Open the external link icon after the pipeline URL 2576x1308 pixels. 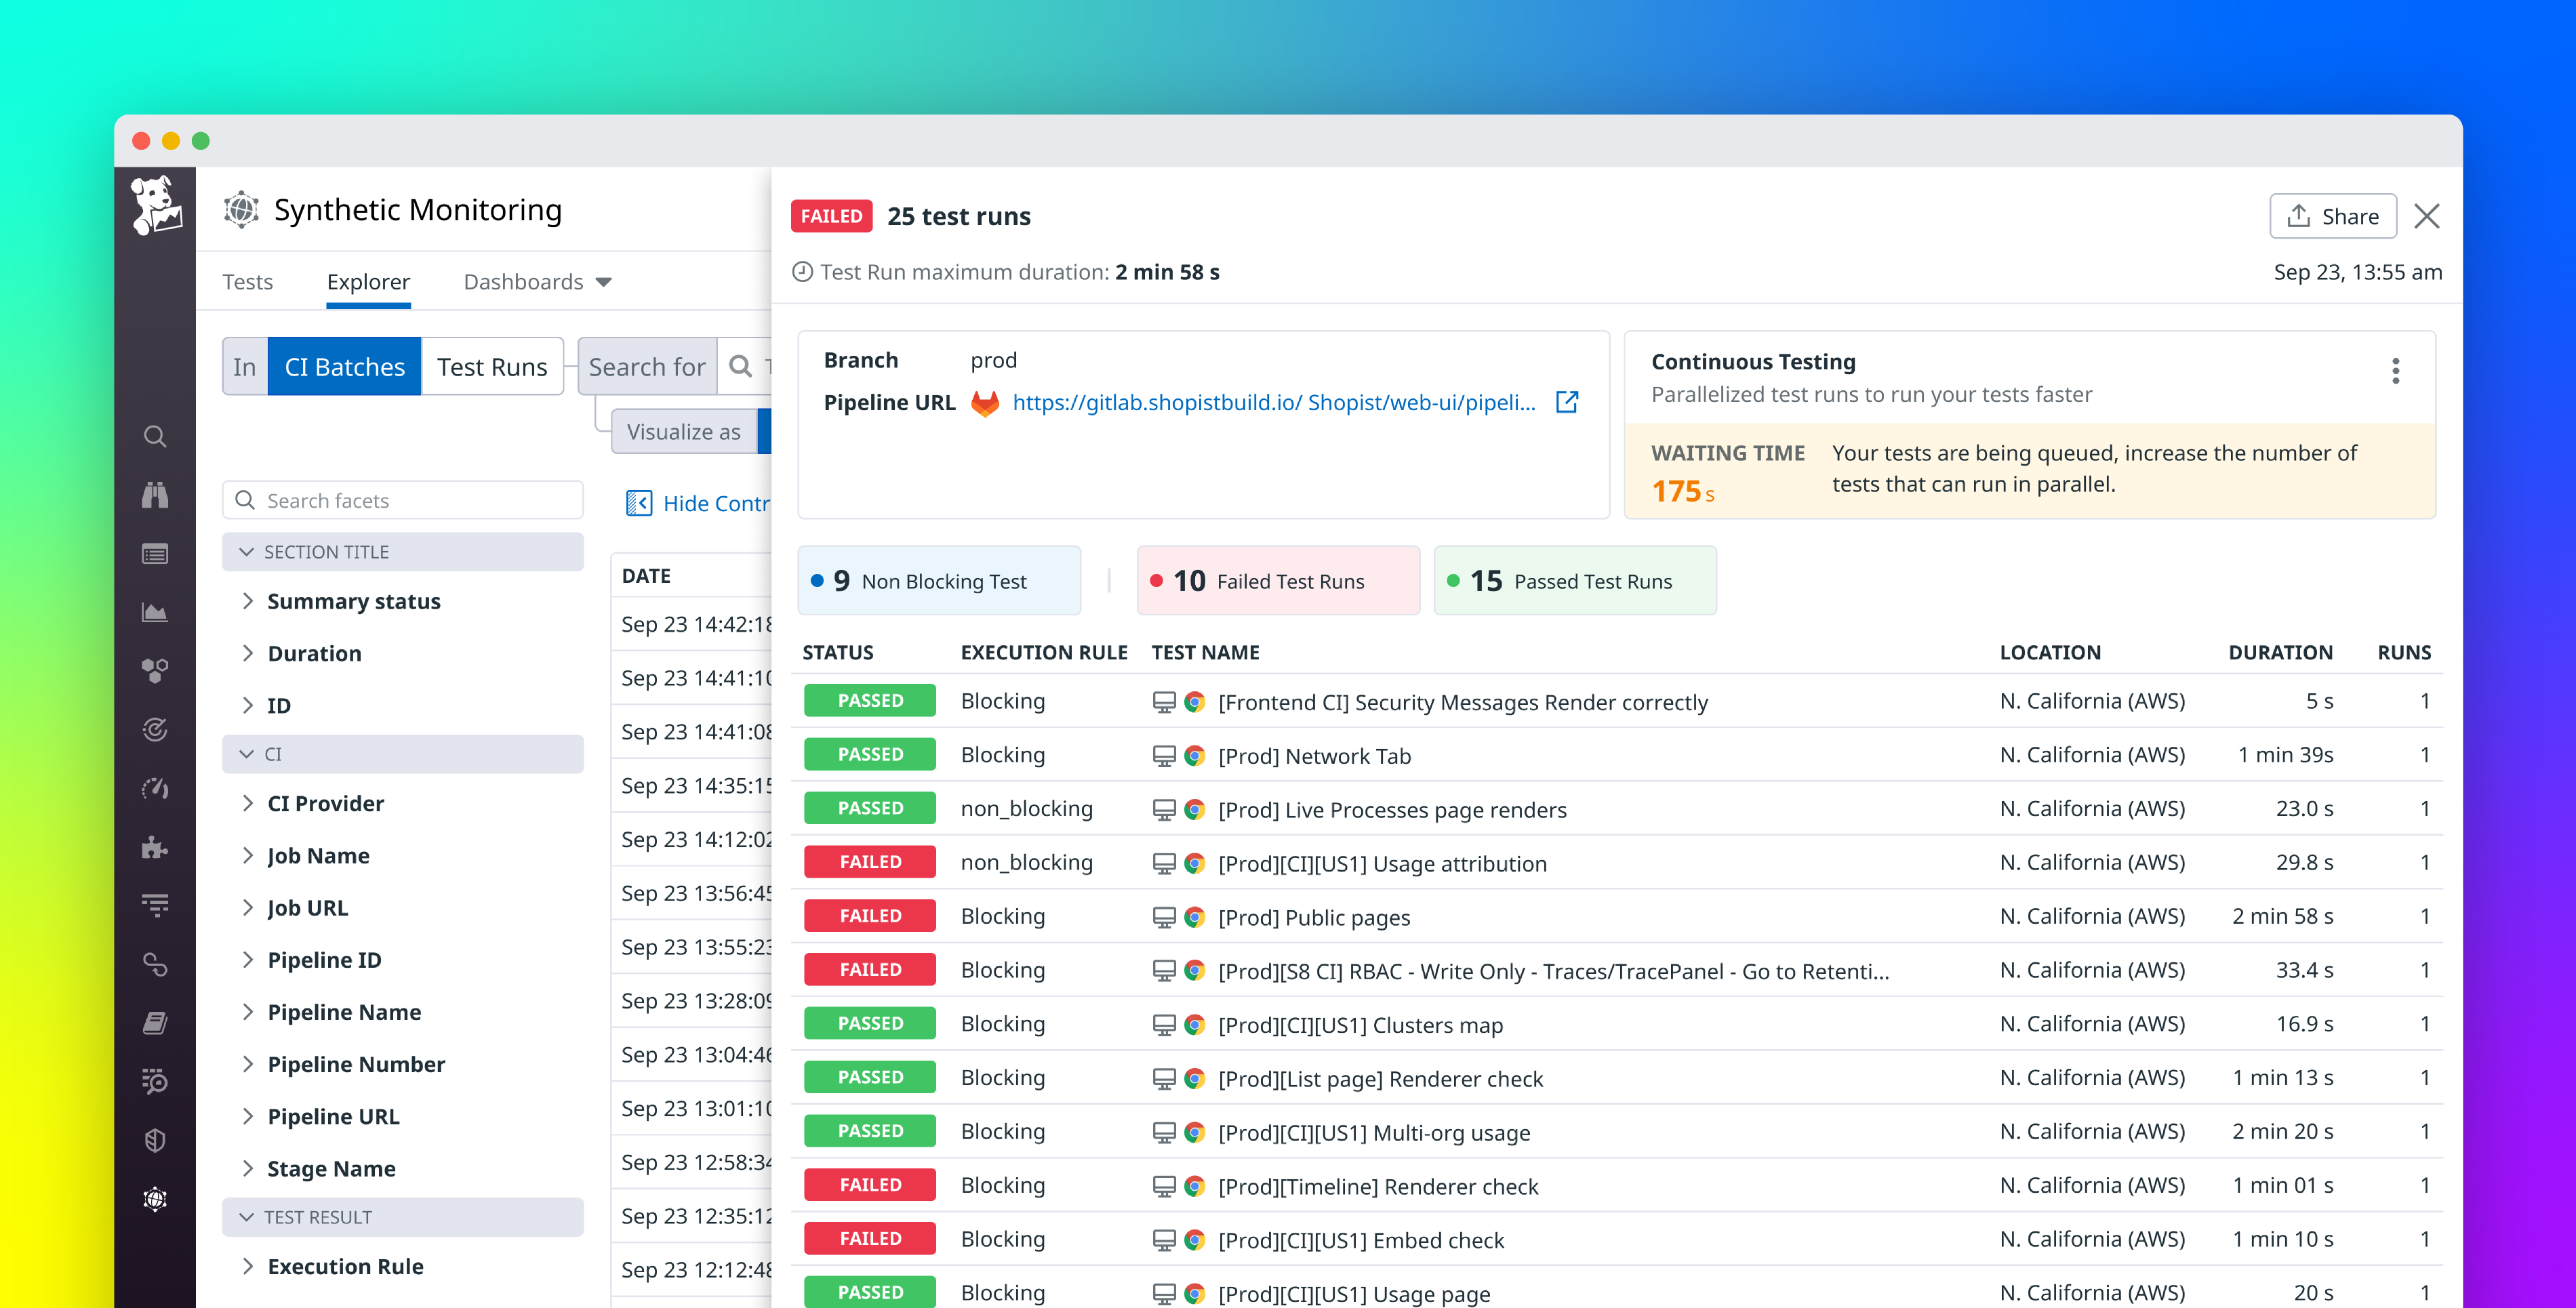tap(1566, 402)
